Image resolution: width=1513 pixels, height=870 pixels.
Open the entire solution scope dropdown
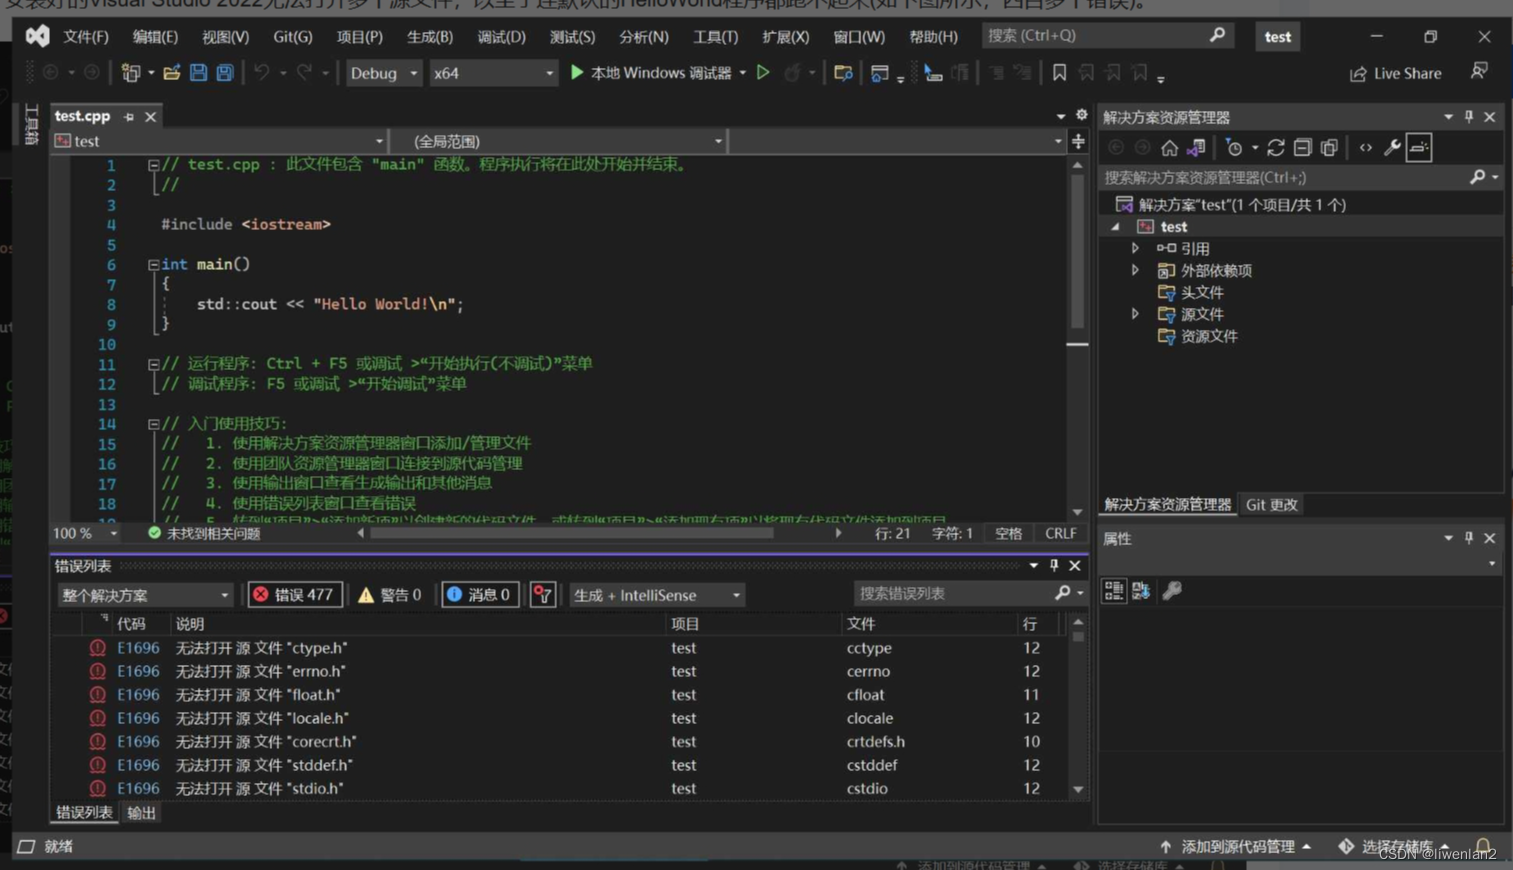click(145, 595)
